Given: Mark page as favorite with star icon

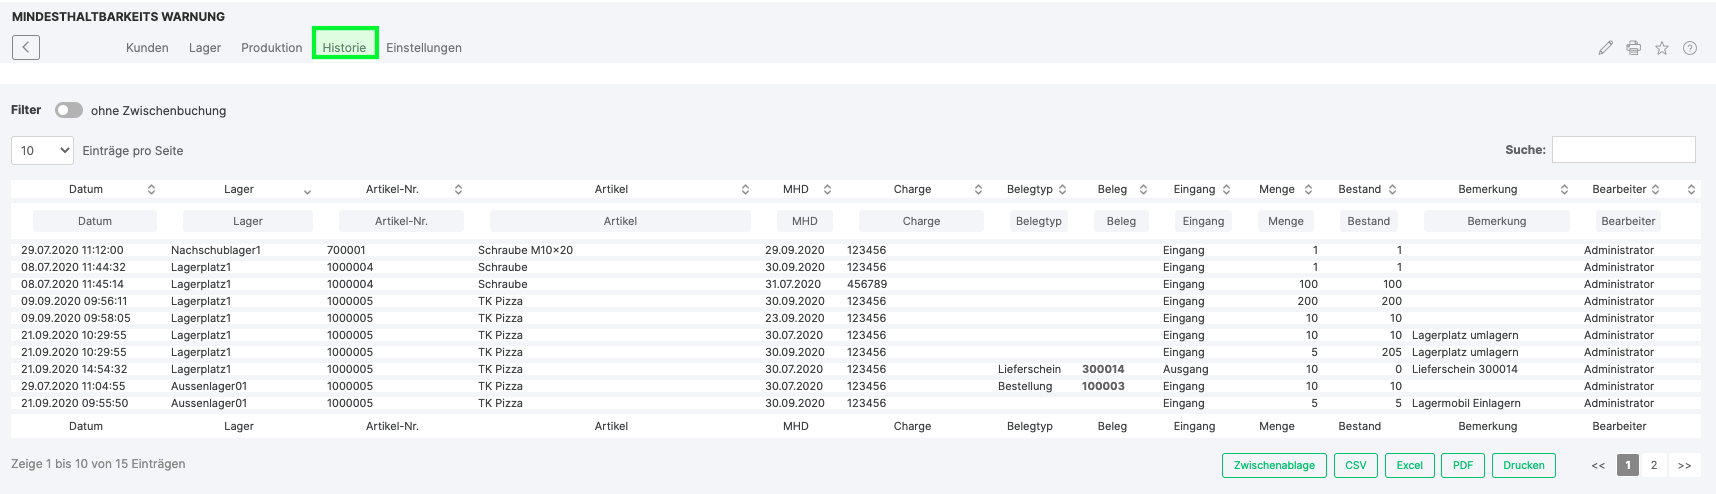Looking at the screenshot, I should [1661, 48].
